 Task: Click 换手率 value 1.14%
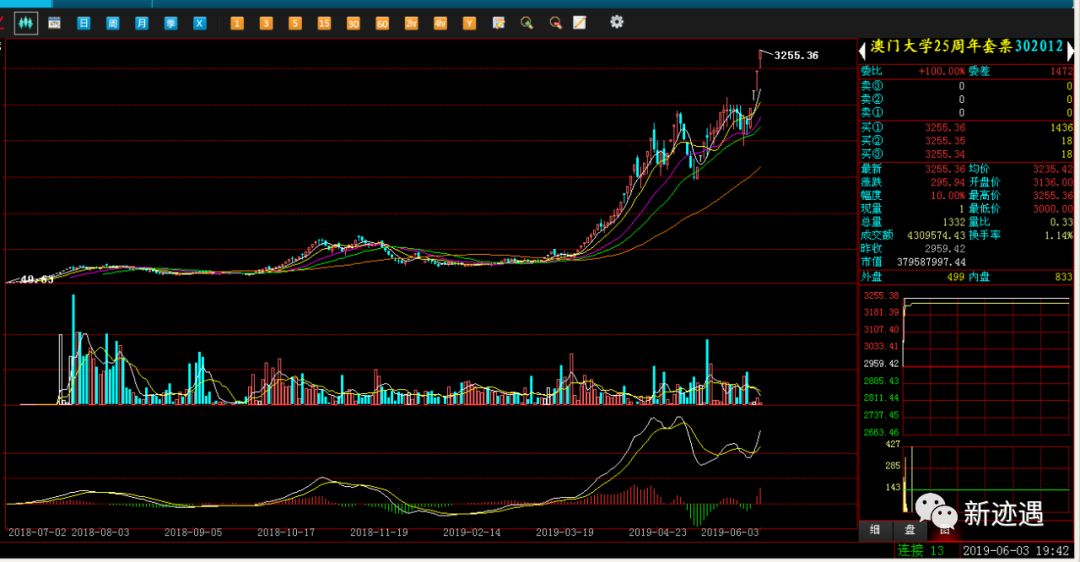(1059, 236)
